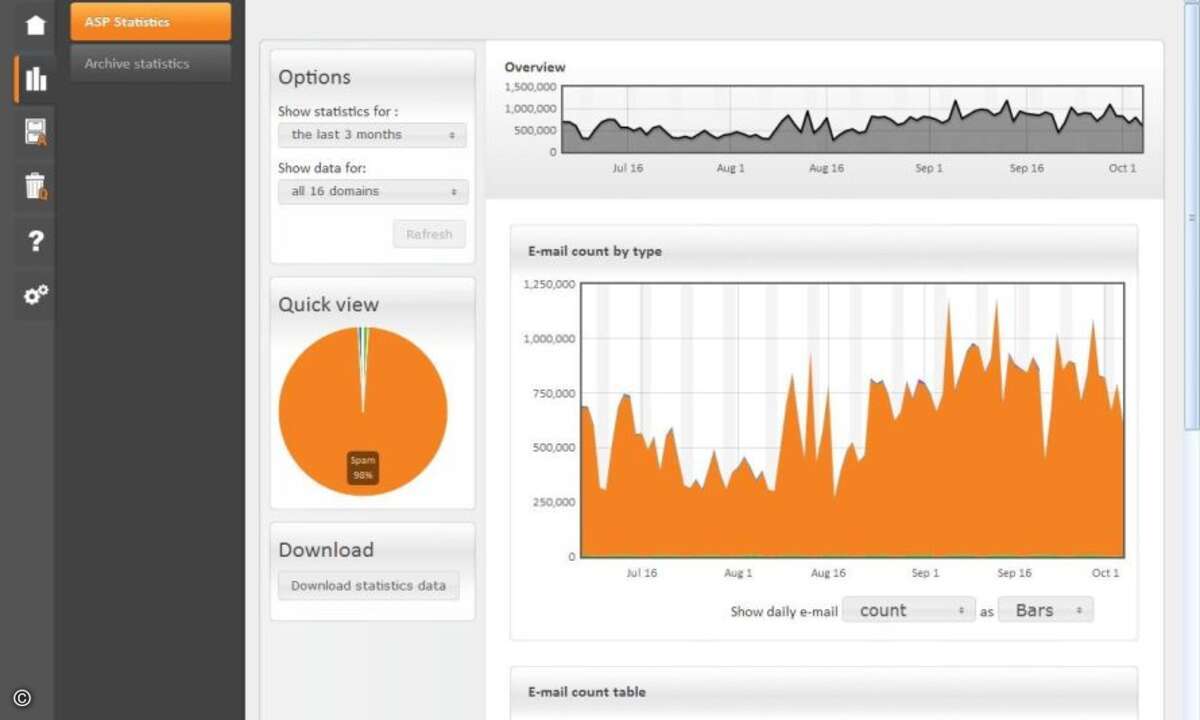1200x720 pixels.
Task: Click the page vertical scrollbar
Action: click(x=1191, y=217)
